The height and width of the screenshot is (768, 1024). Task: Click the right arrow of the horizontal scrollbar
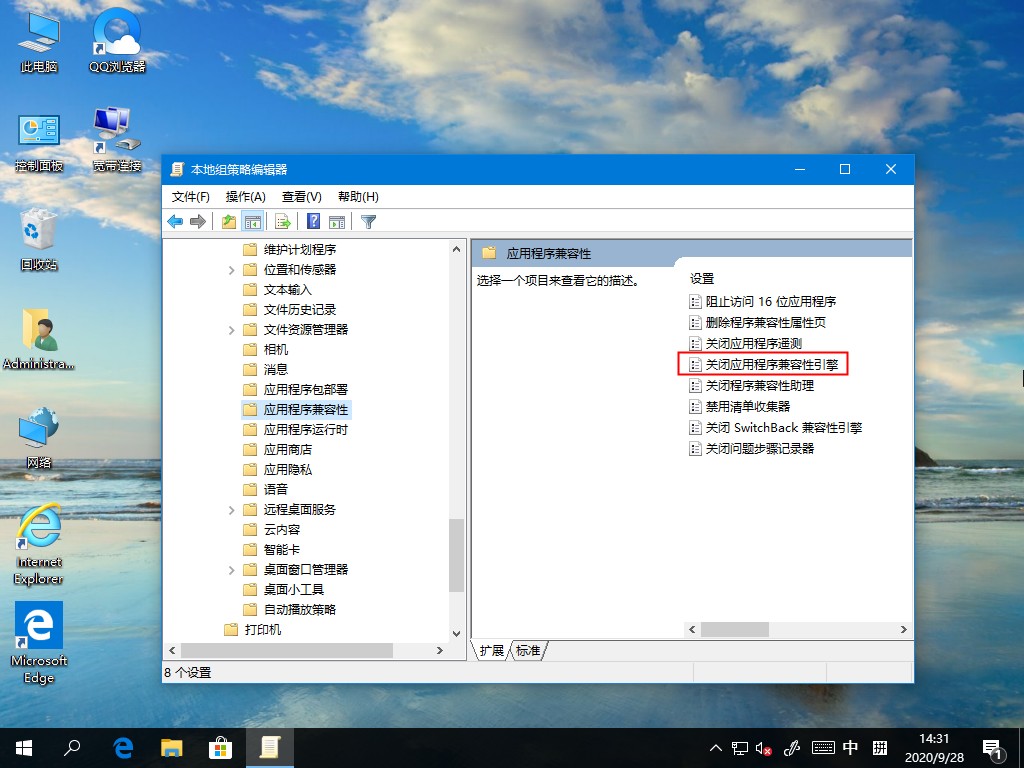(903, 630)
